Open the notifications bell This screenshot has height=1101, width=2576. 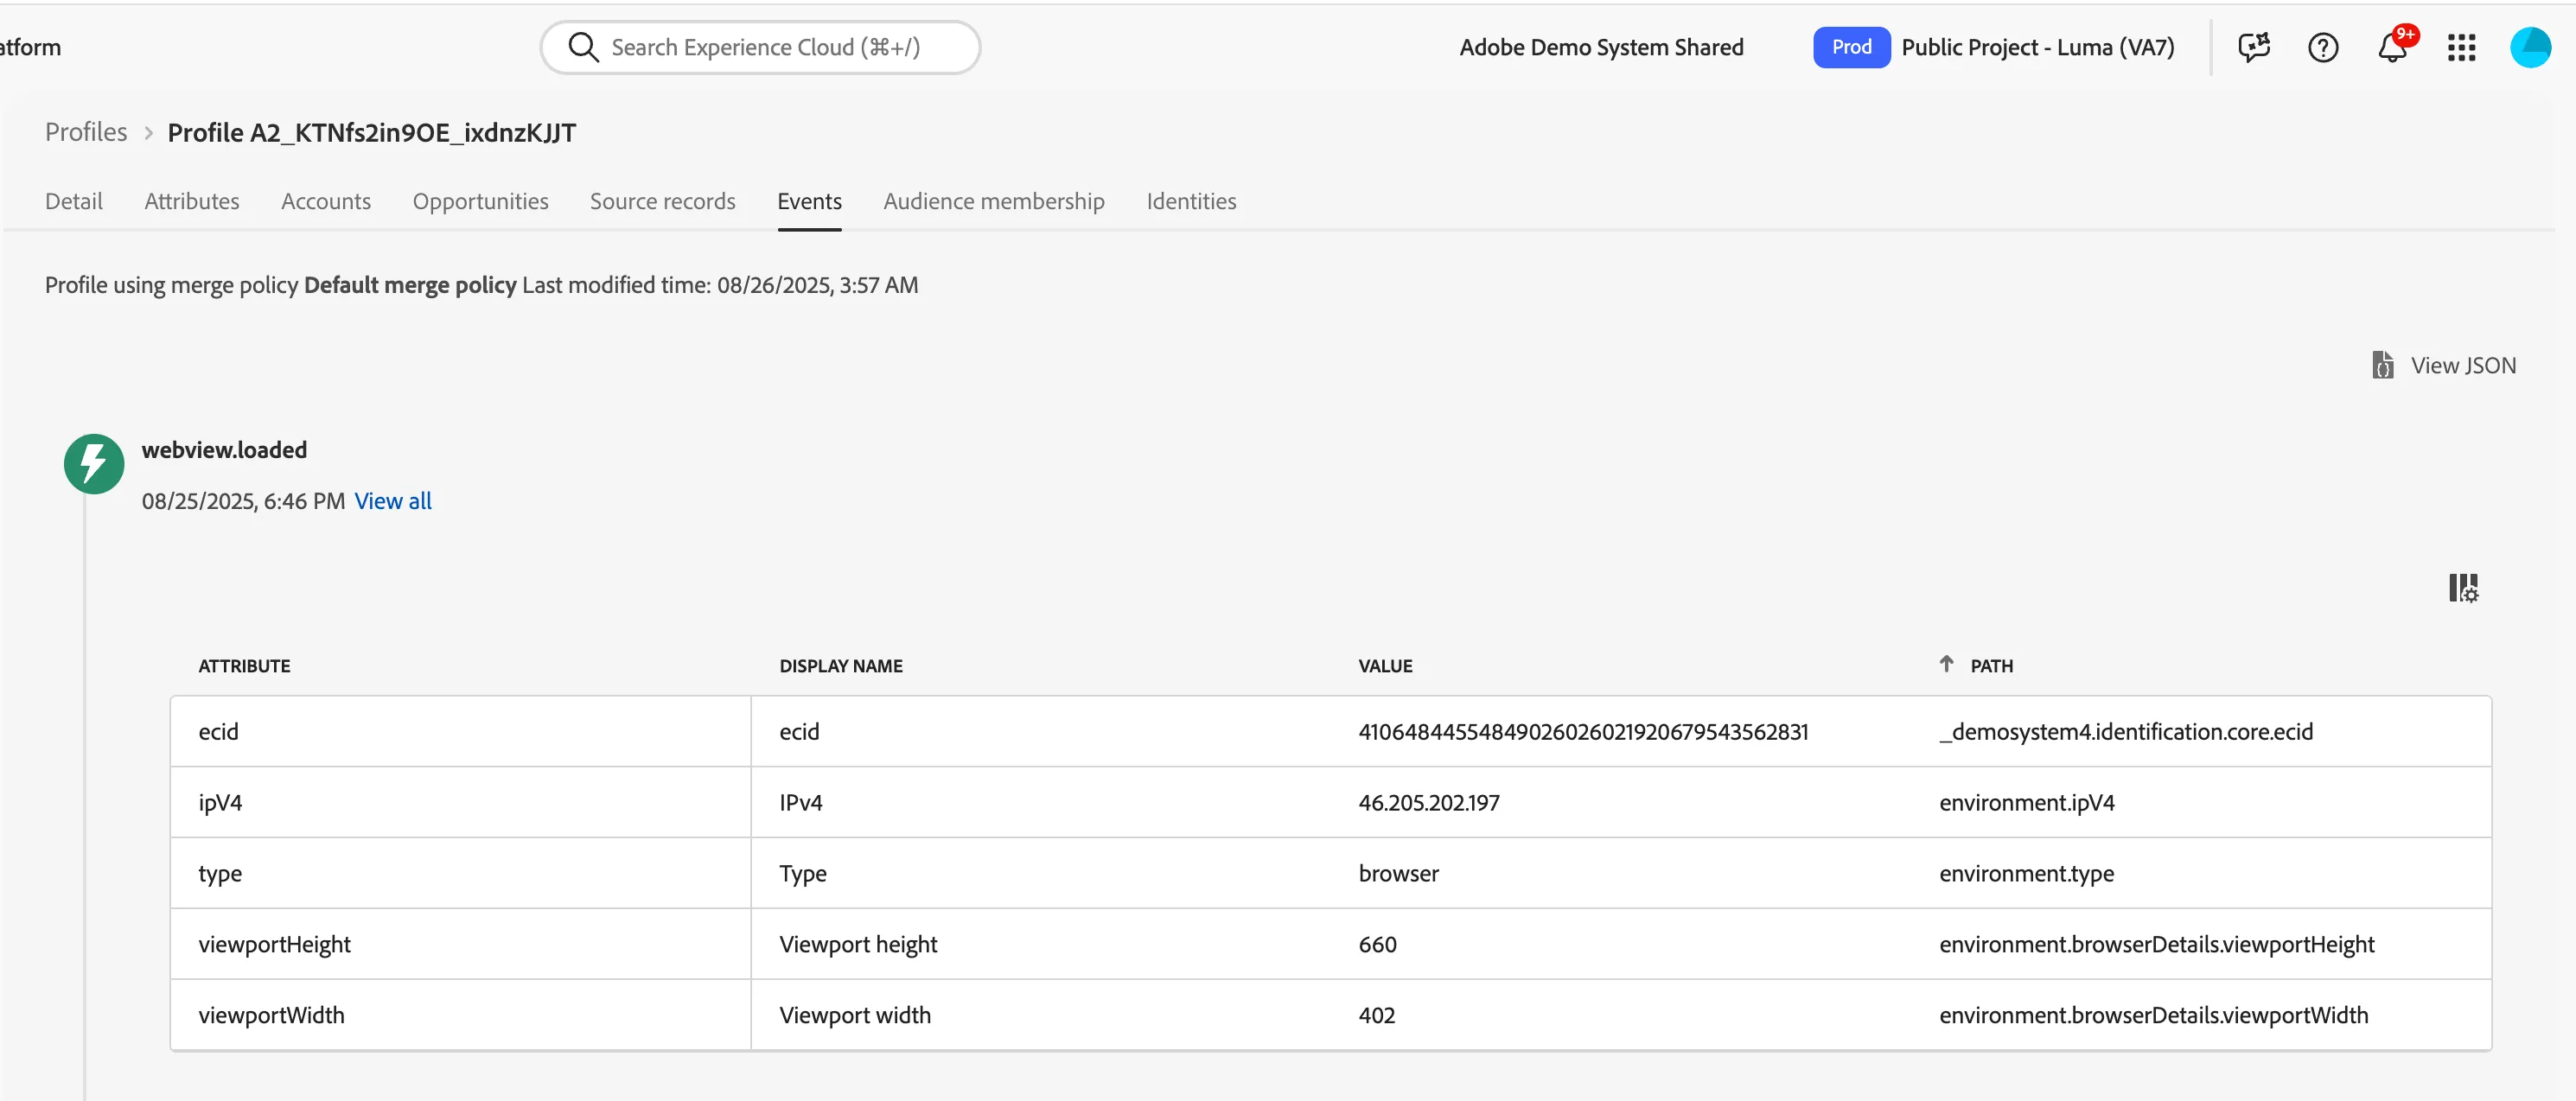click(x=2393, y=47)
